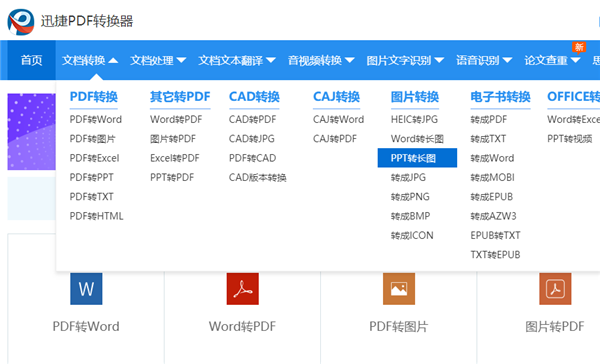Choose HEIC转JPG under 图片转换
This screenshot has width=600, height=364.
coord(414,119)
